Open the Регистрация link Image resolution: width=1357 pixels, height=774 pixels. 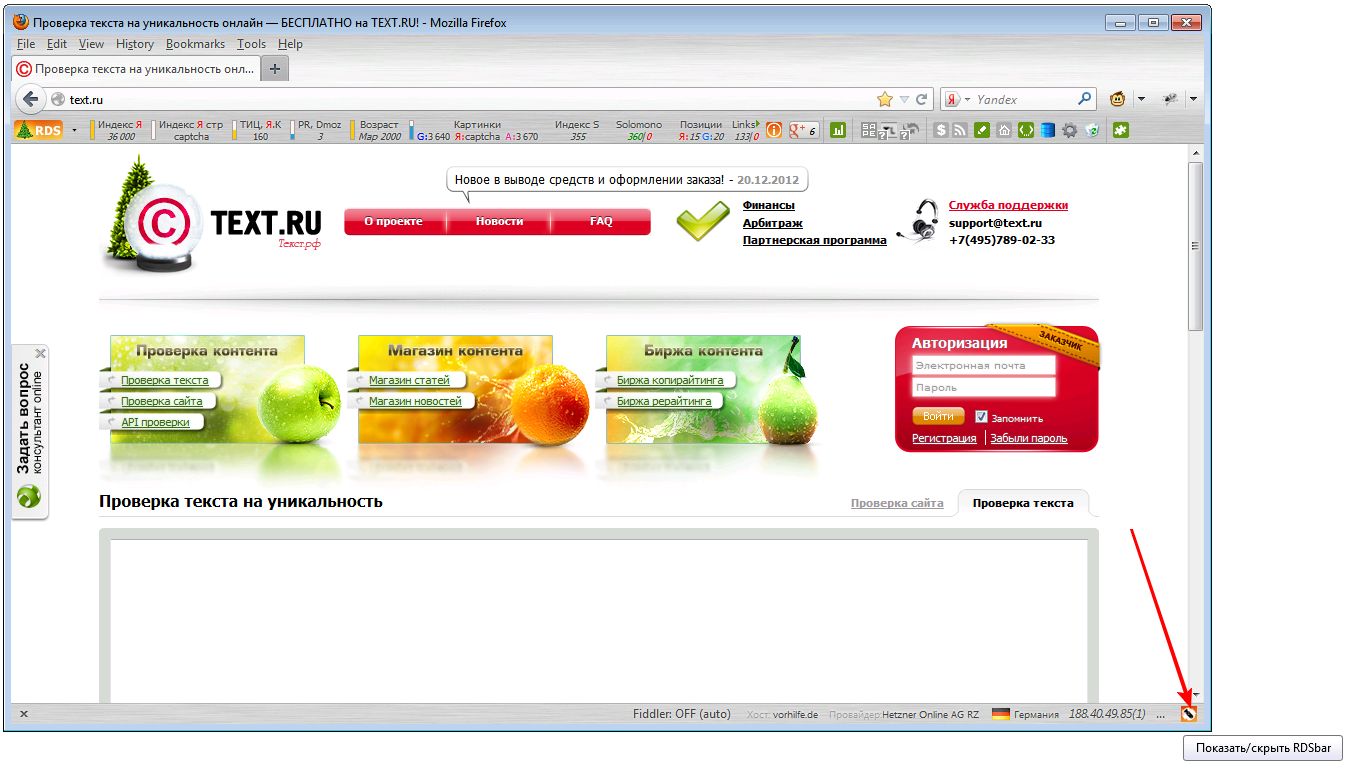pyautogui.click(x=944, y=438)
